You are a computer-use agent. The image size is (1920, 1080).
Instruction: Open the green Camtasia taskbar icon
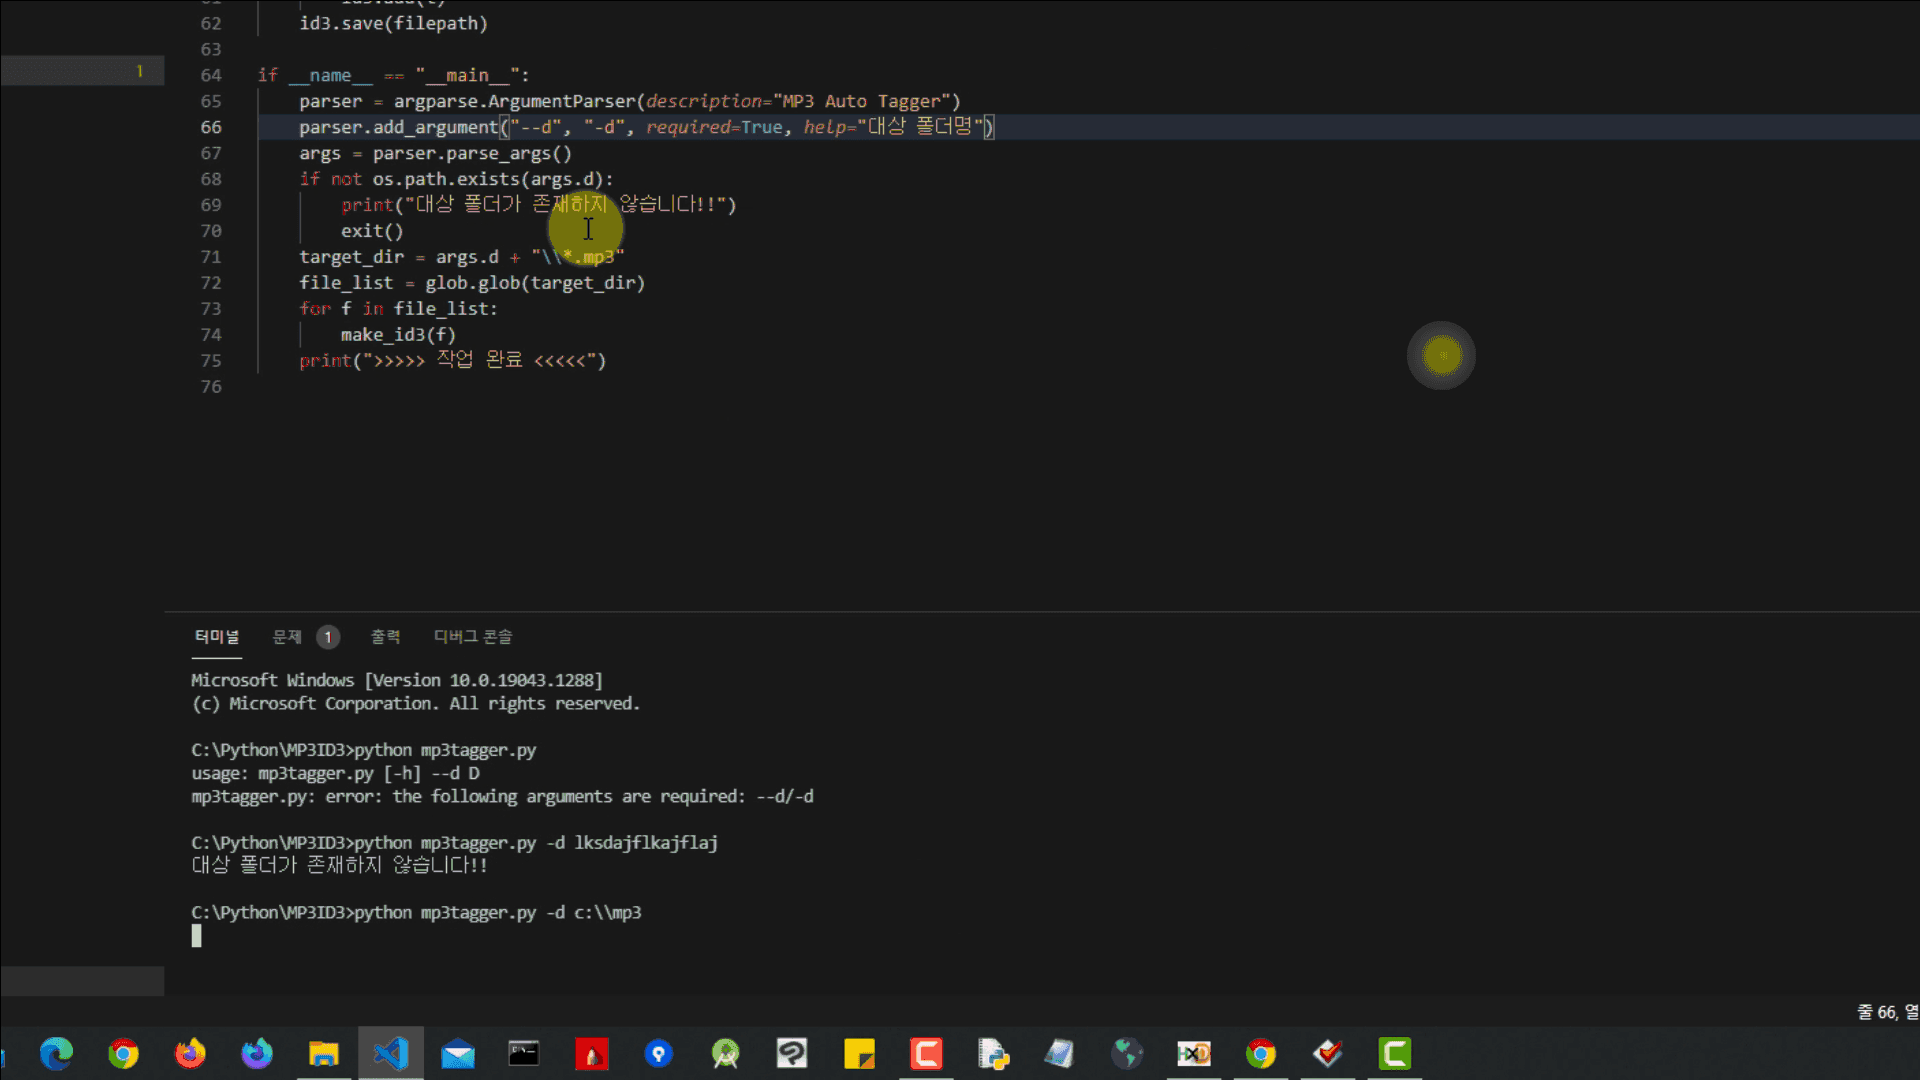point(1395,1053)
